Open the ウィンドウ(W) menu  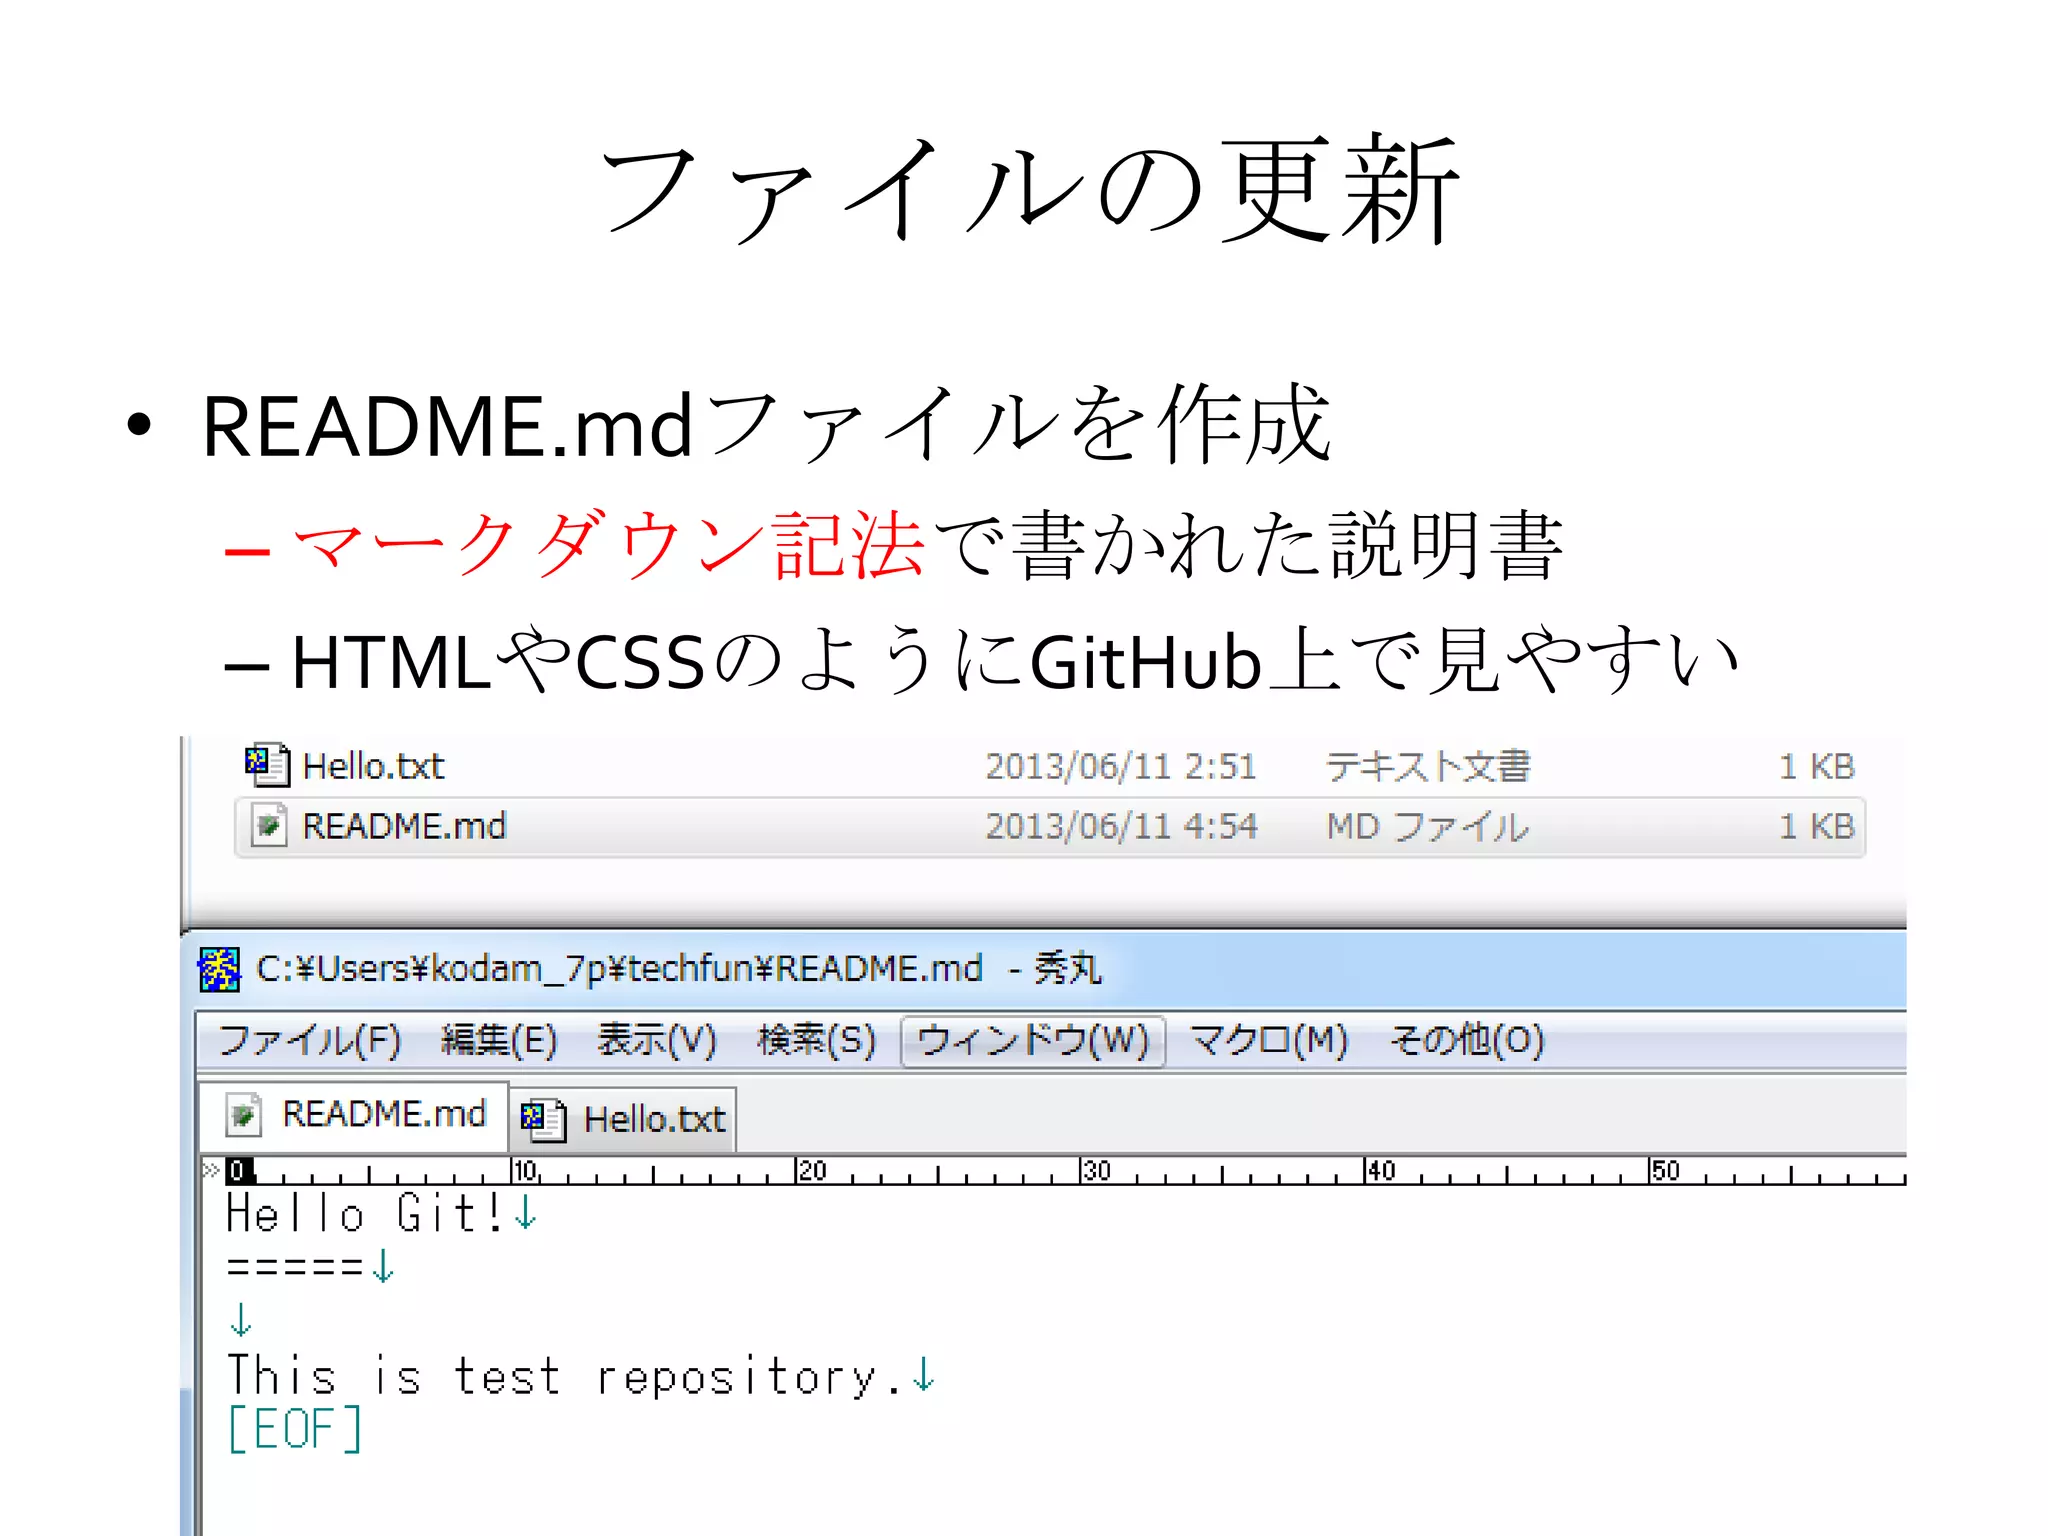point(1033,1041)
